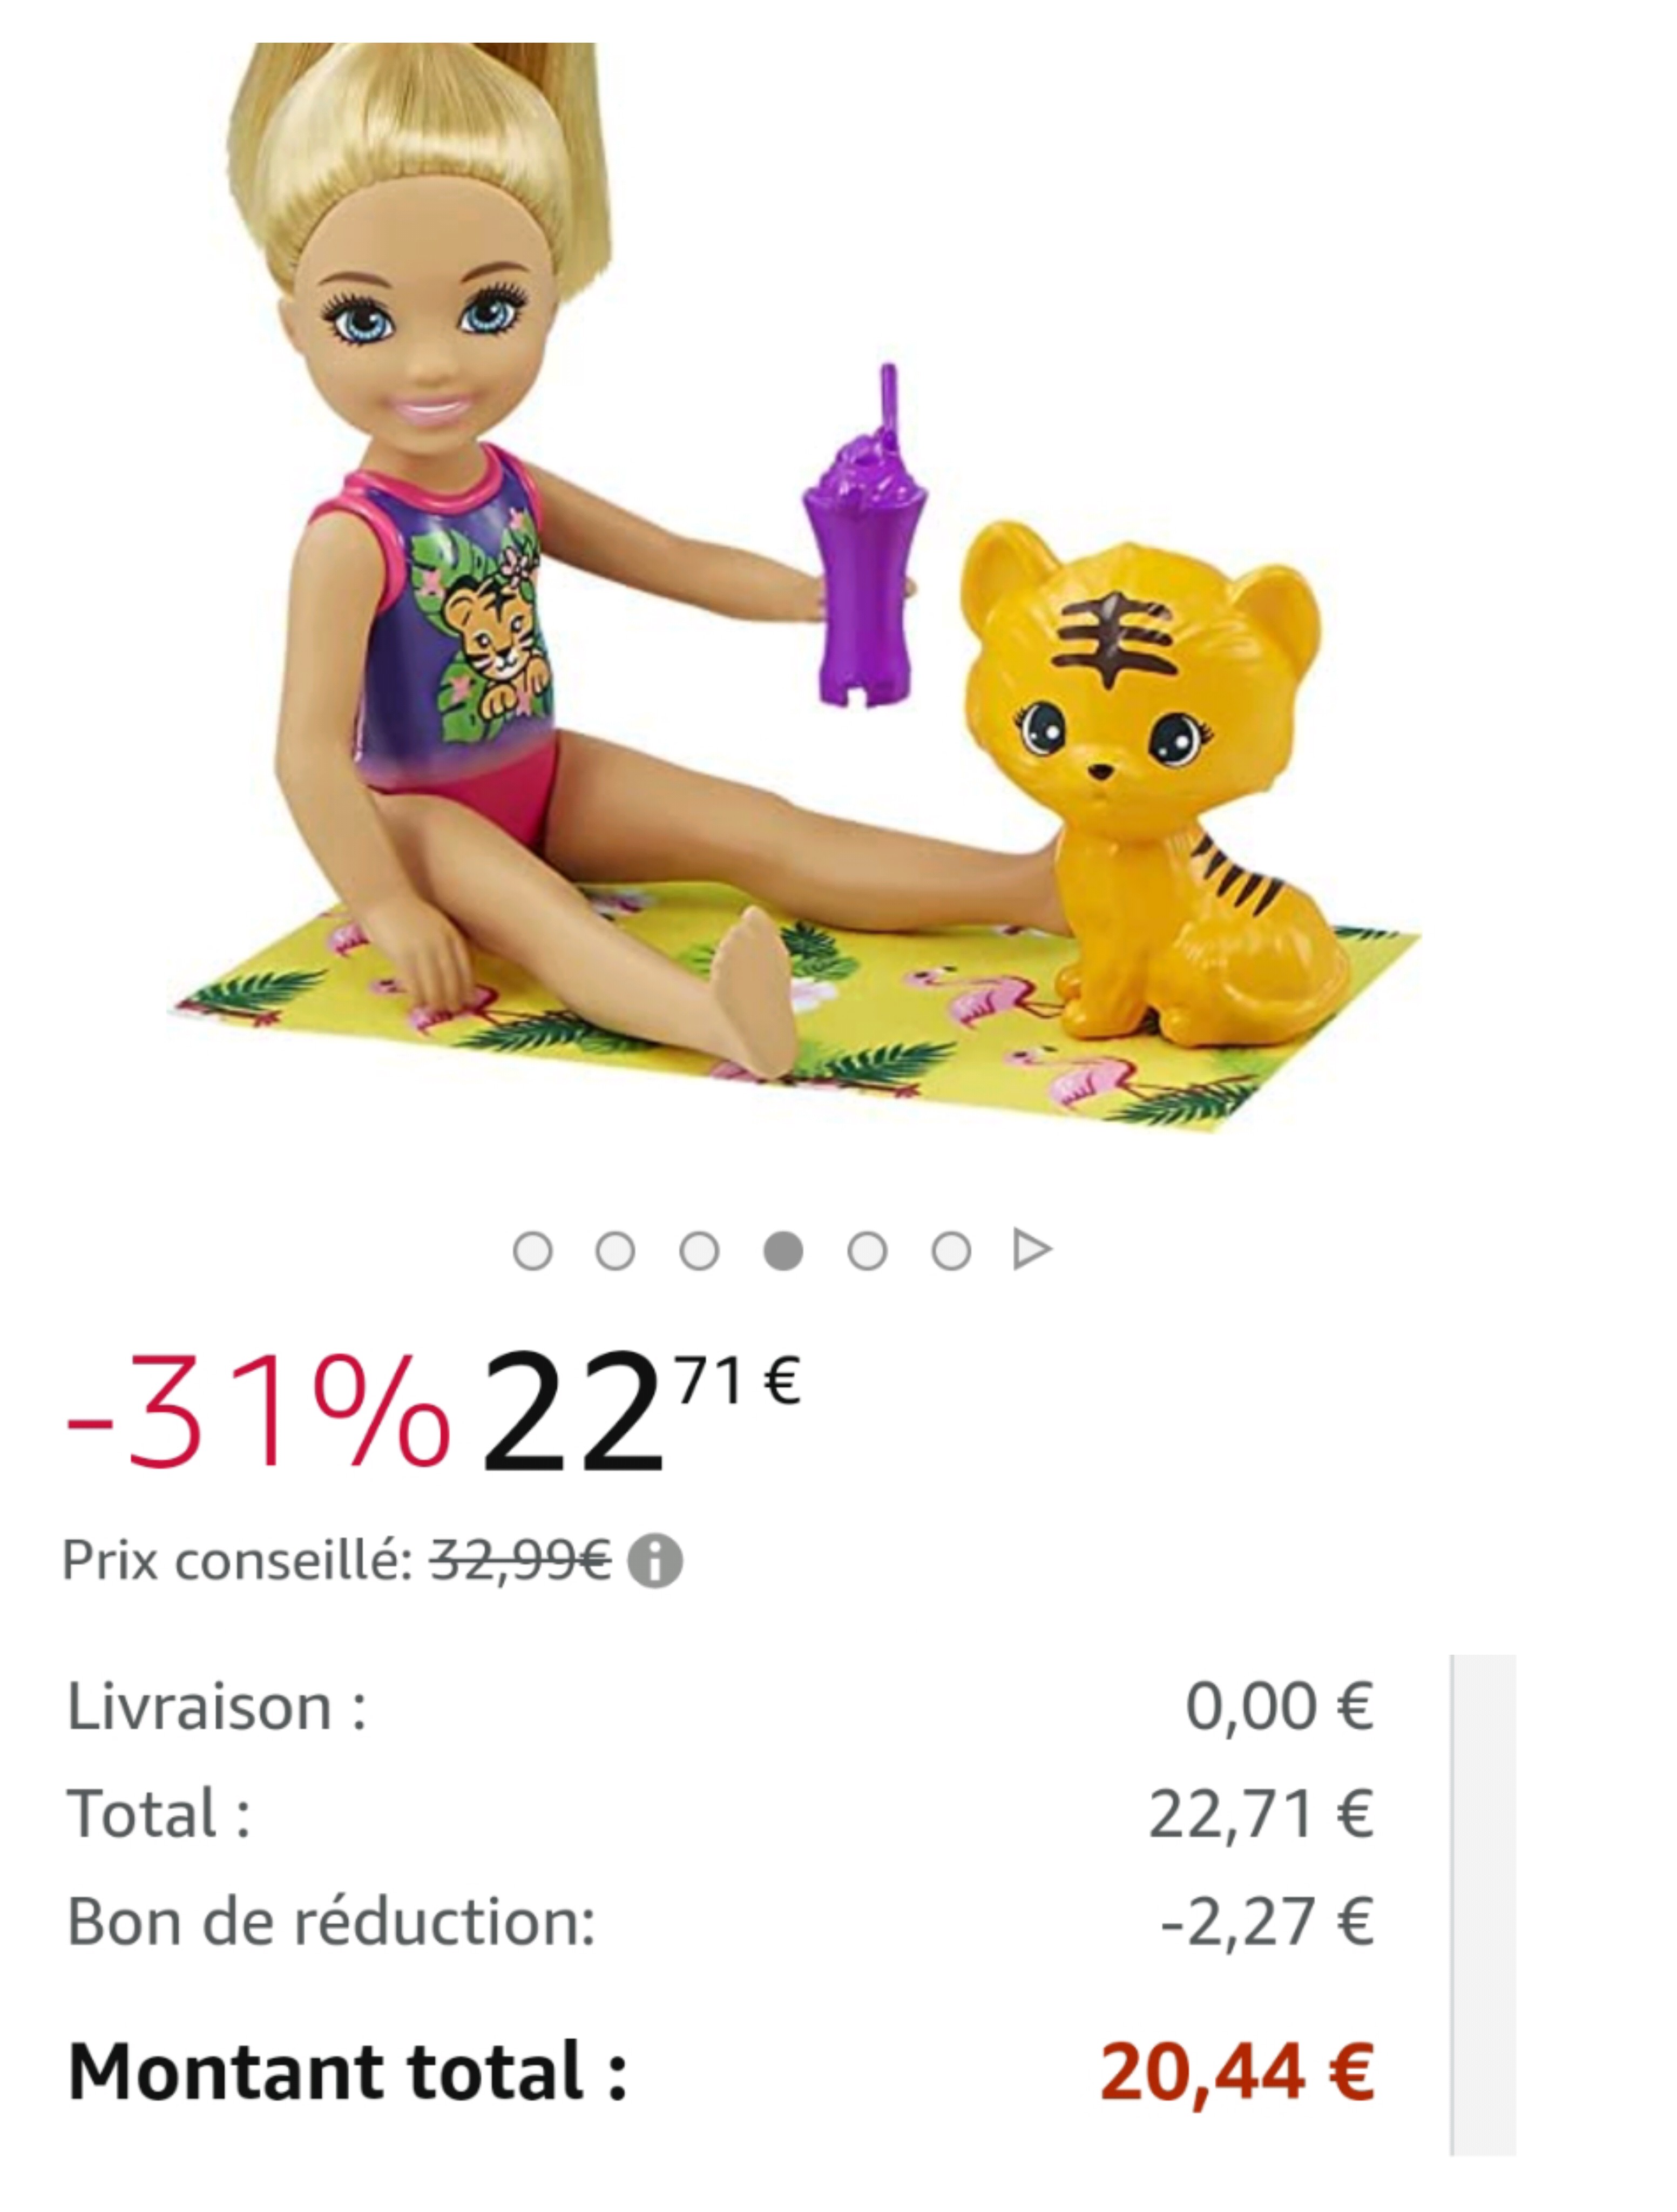Image resolution: width=1677 pixels, height=2212 pixels.
Task: Tap the video play triangle after the dots
Action: click(1032, 1250)
